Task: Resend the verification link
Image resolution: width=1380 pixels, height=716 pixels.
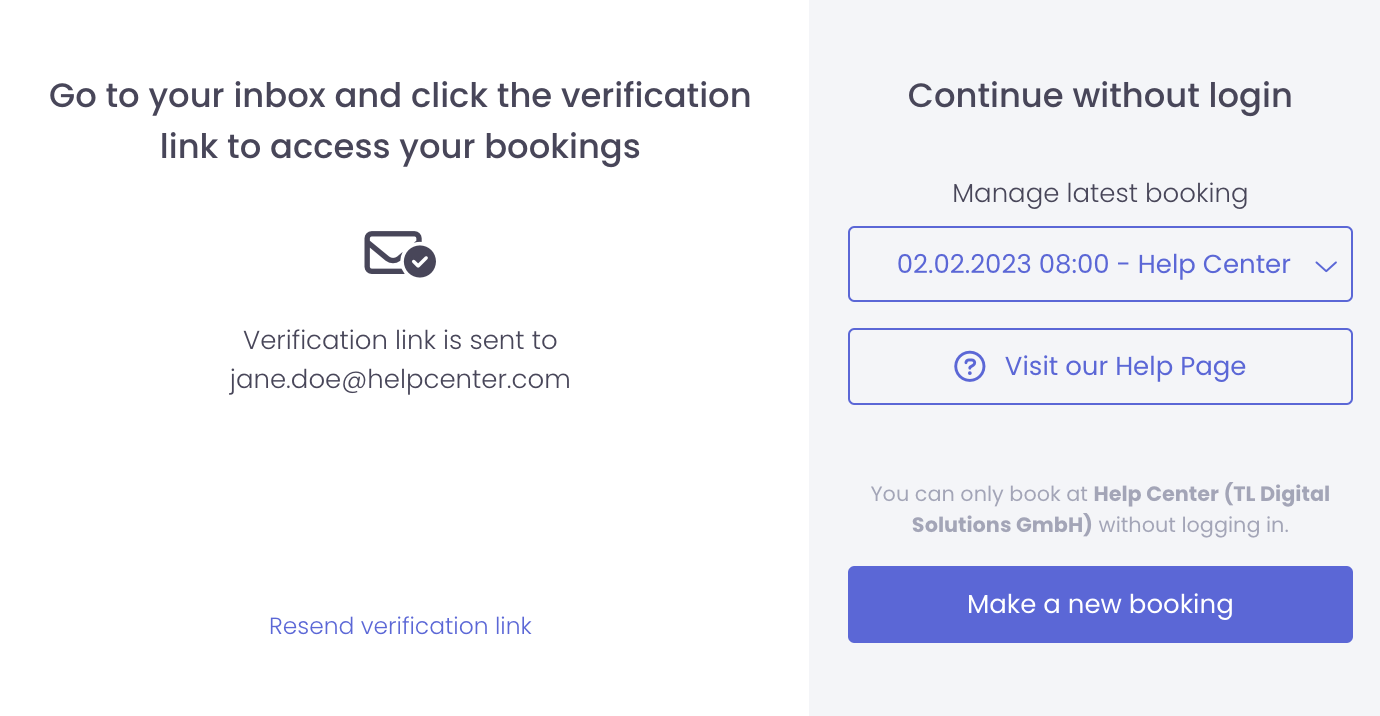Action: (400, 626)
